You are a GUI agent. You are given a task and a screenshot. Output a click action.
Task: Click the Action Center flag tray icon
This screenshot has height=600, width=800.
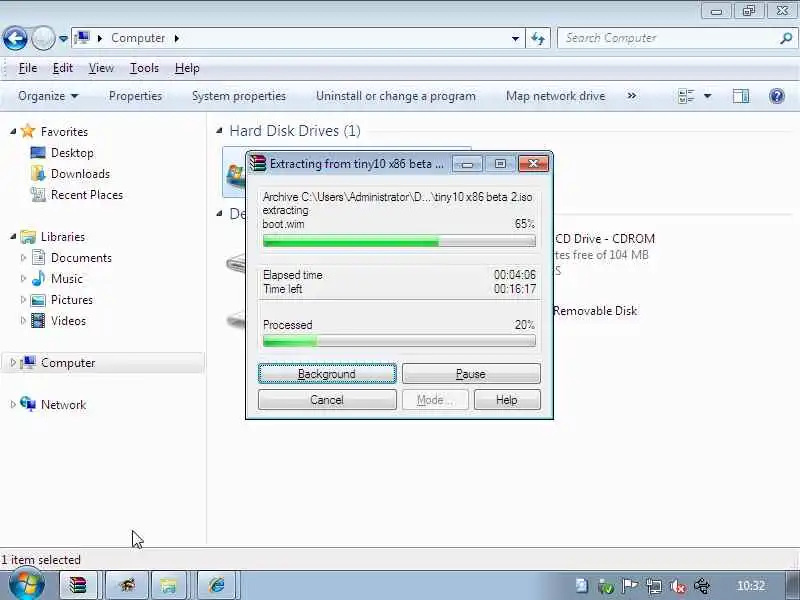point(630,586)
